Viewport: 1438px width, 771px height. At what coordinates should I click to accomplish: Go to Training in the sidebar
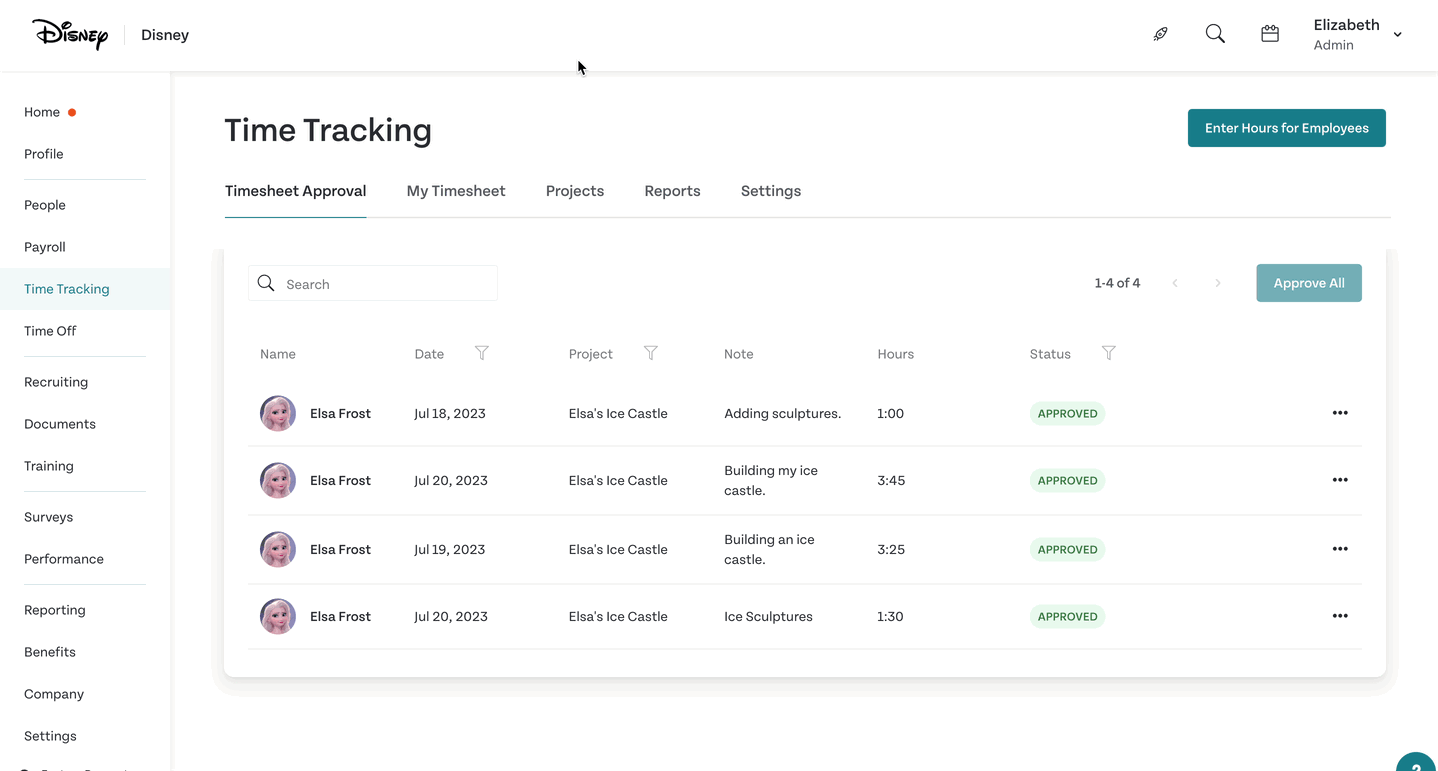coord(49,466)
